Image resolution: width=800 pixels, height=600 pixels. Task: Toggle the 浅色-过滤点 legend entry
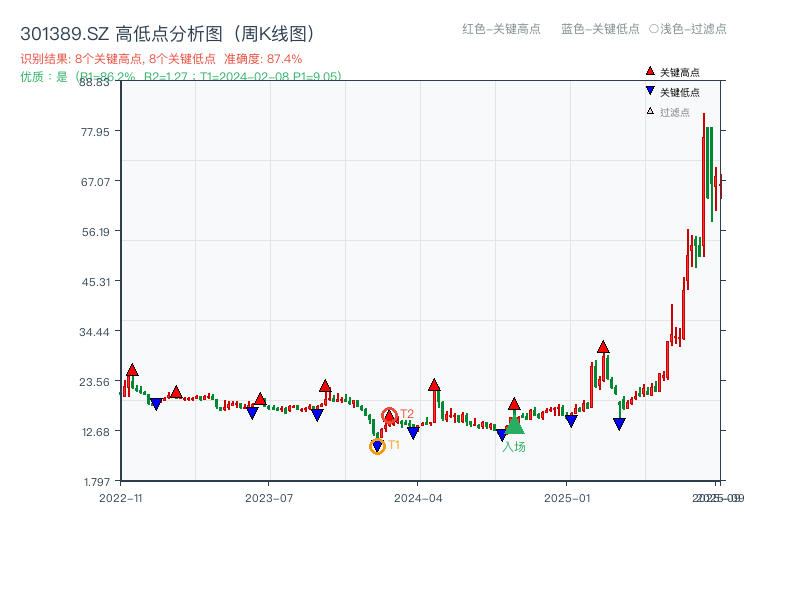point(690,30)
